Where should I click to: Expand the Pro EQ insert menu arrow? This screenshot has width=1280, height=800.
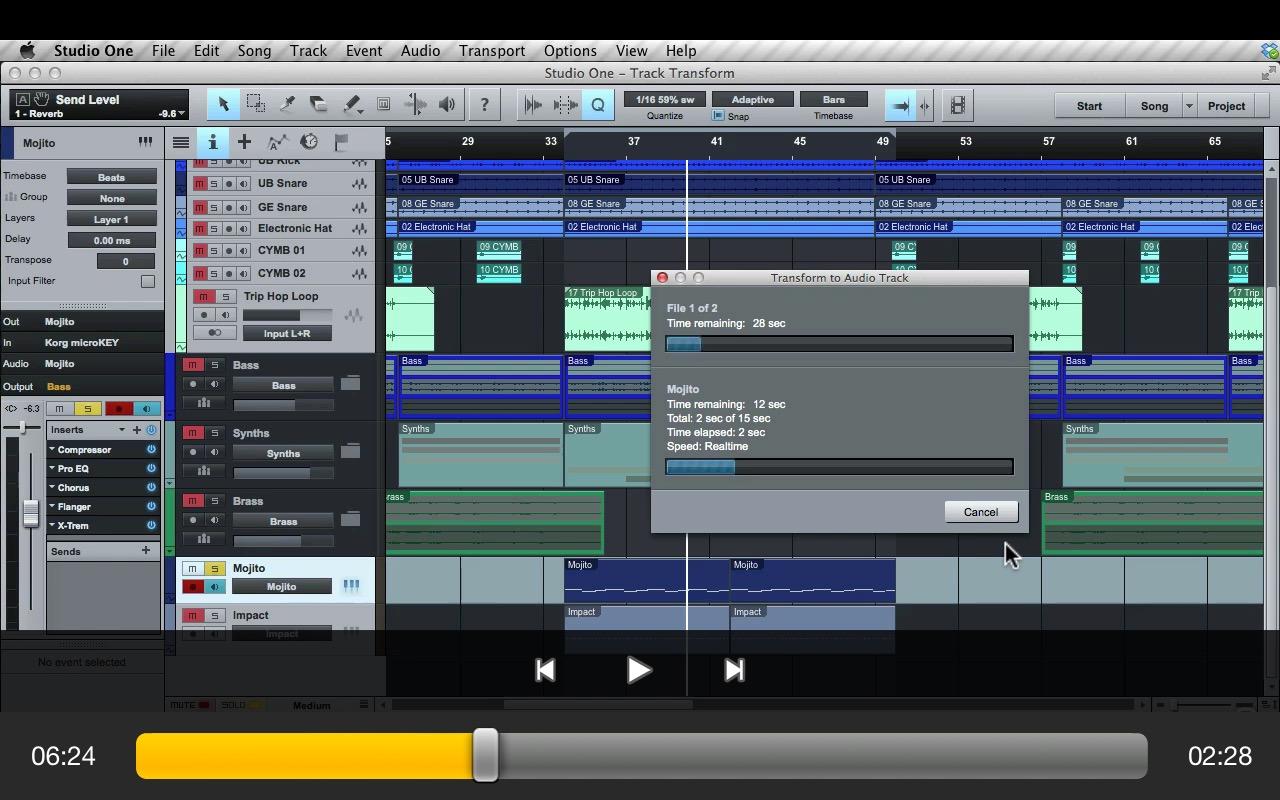(52, 468)
